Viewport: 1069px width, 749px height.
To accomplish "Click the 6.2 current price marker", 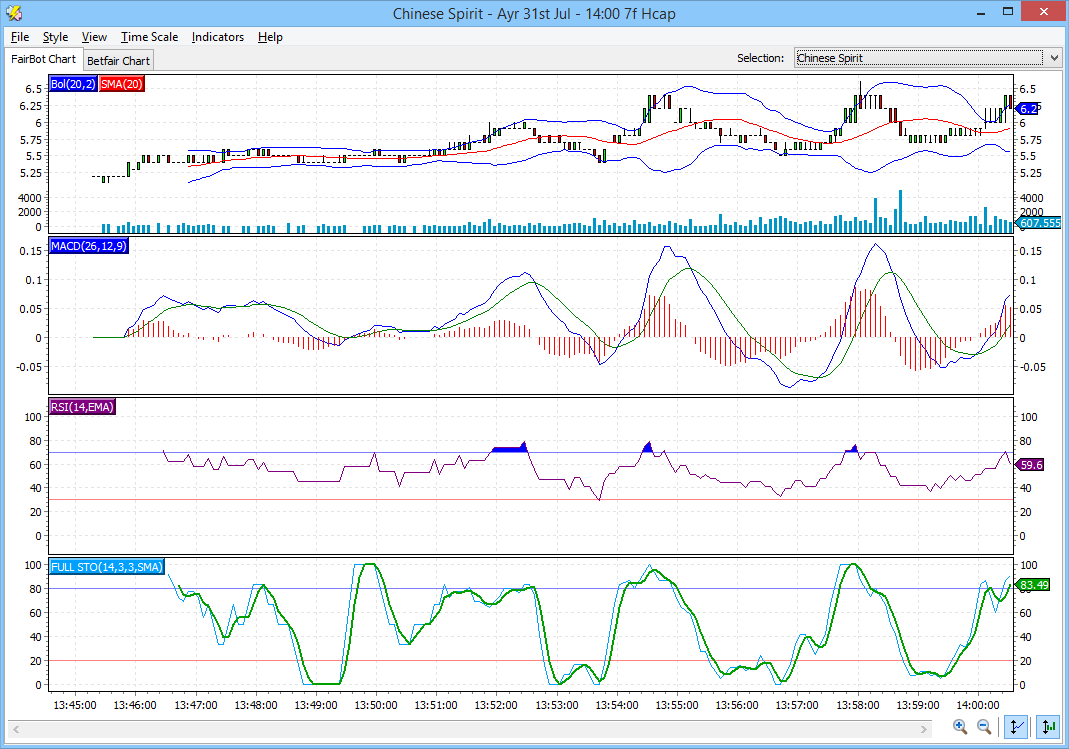I will point(1029,108).
